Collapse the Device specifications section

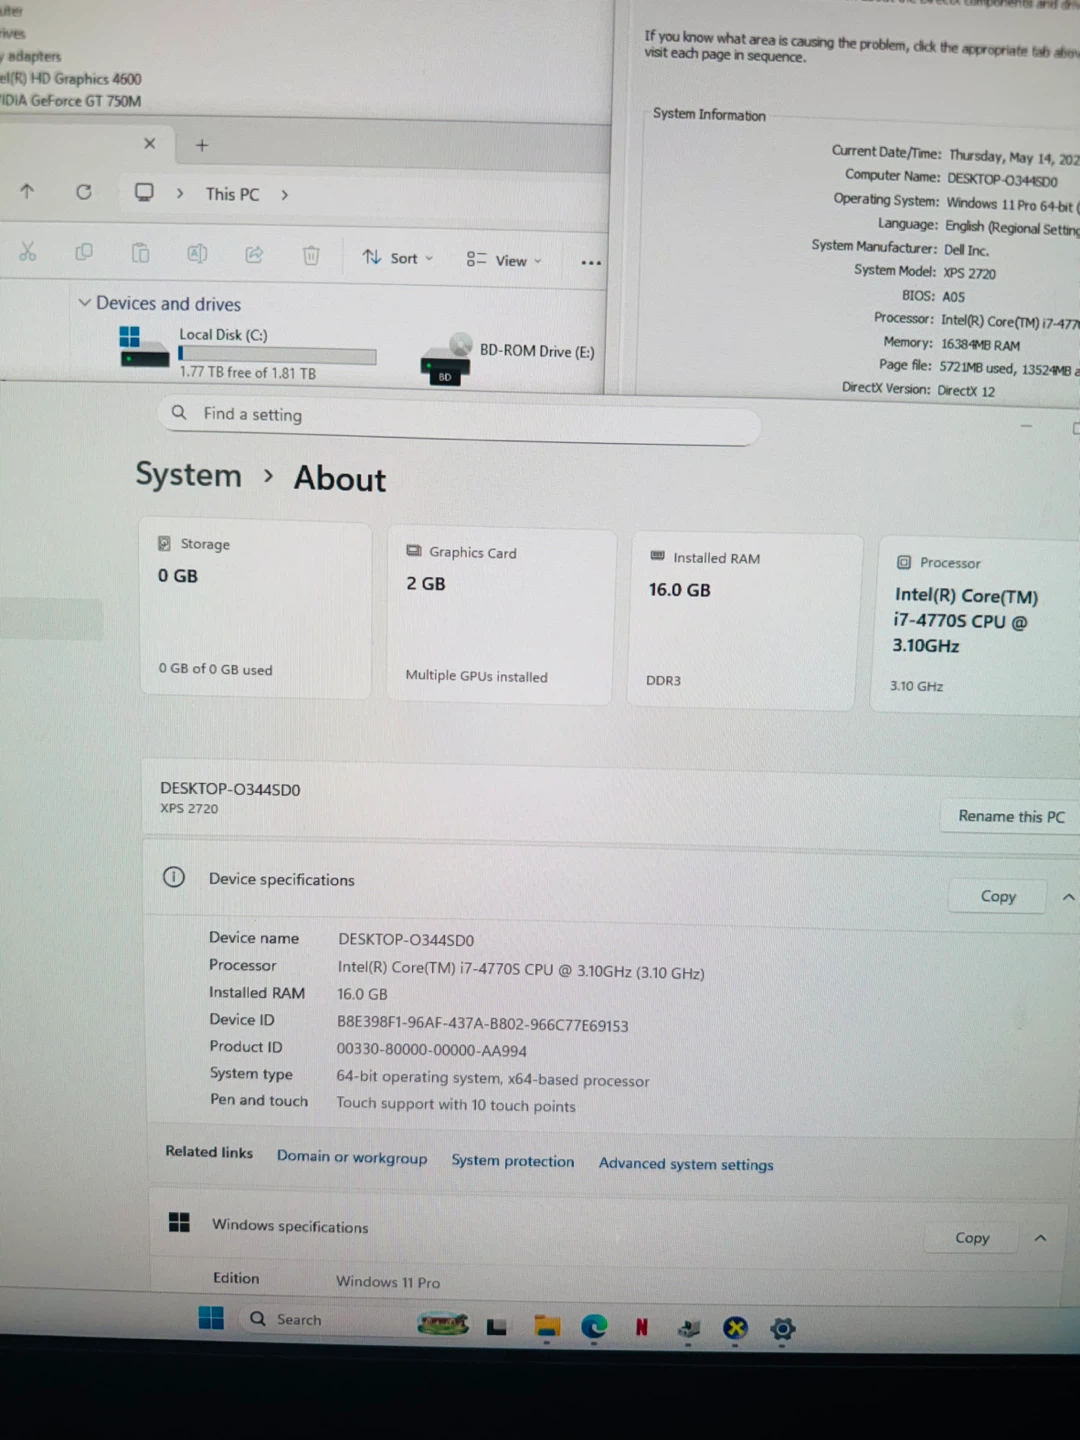tap(1068, 897)
